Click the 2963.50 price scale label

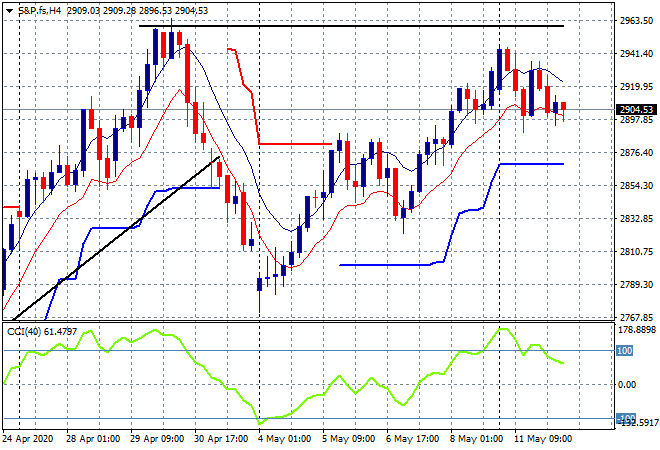click(636, 21)
